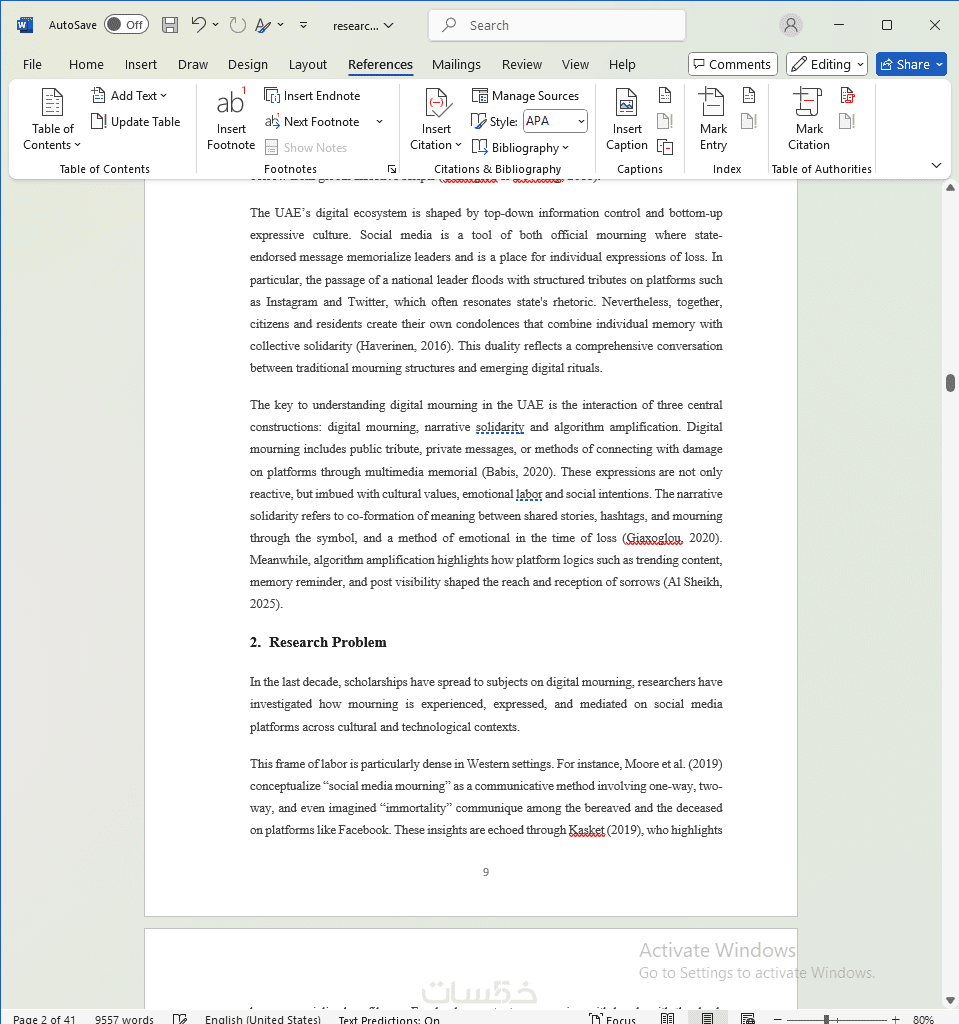Toggle the AutoSave switch
959x1024 pixels.
click(x=126, y=25)
